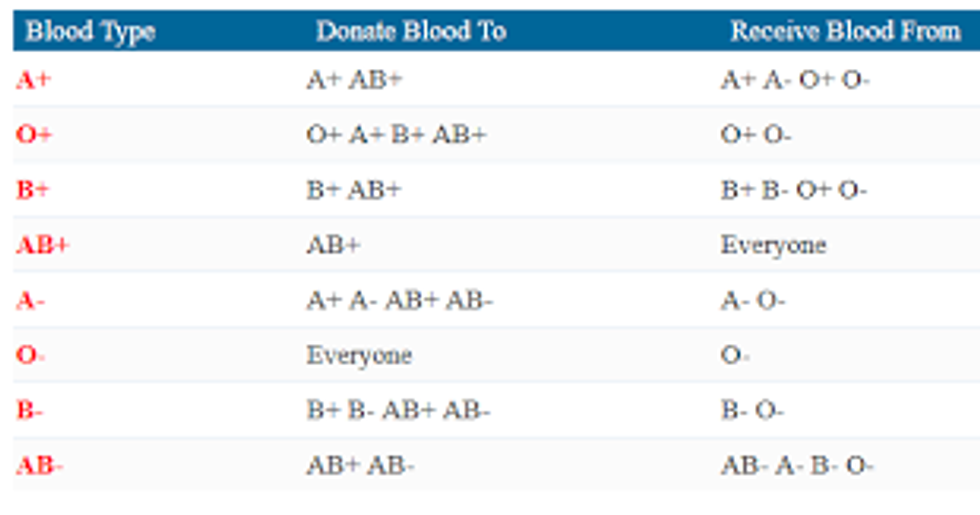
Task: Open the red AB+ blood type label
Action: point(42,245)
